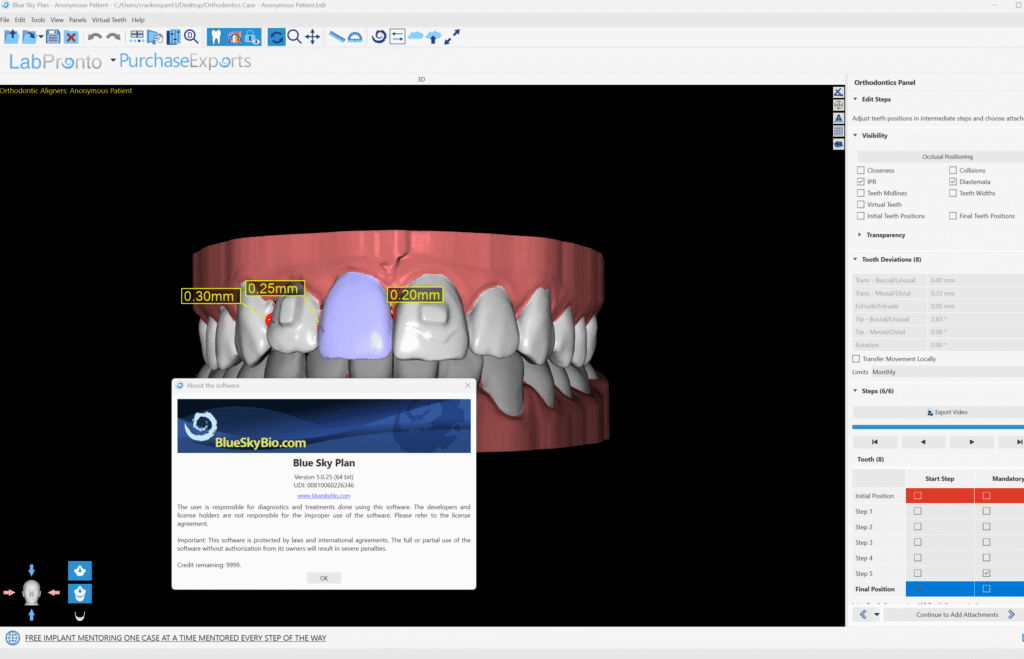Click the save project floppy disk icon
Image resolution: width=1024 pixels, height=659 pixels.
click(x=52, y=37)
